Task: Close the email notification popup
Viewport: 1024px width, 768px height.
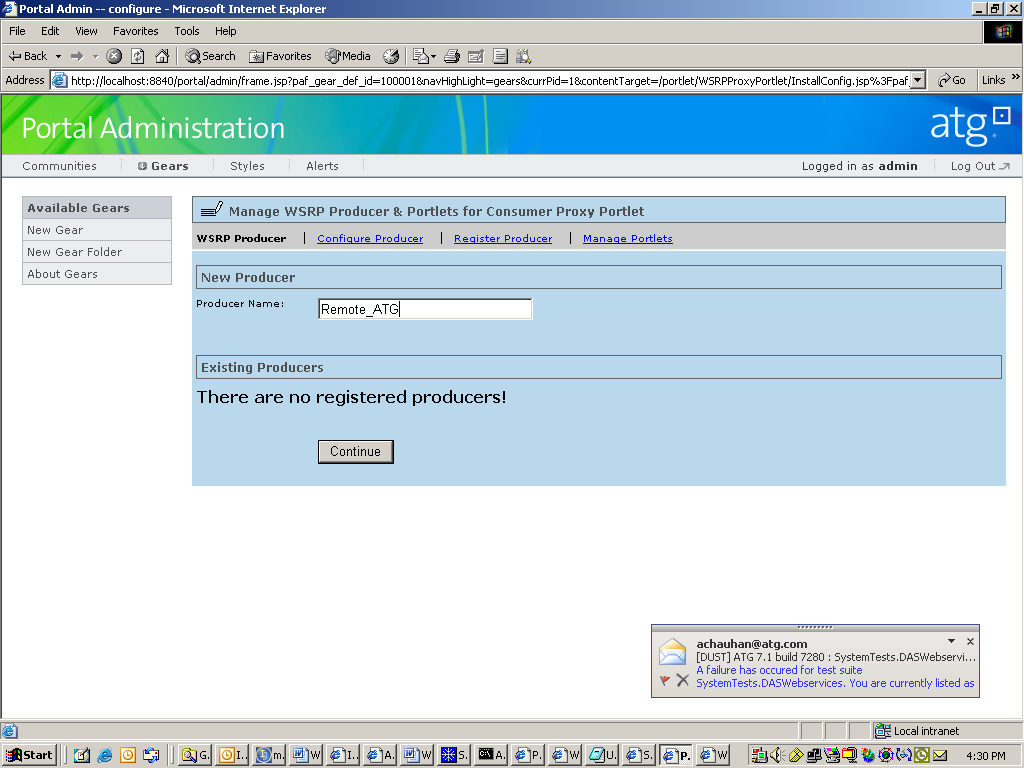Action: click(x=970, y=641)
